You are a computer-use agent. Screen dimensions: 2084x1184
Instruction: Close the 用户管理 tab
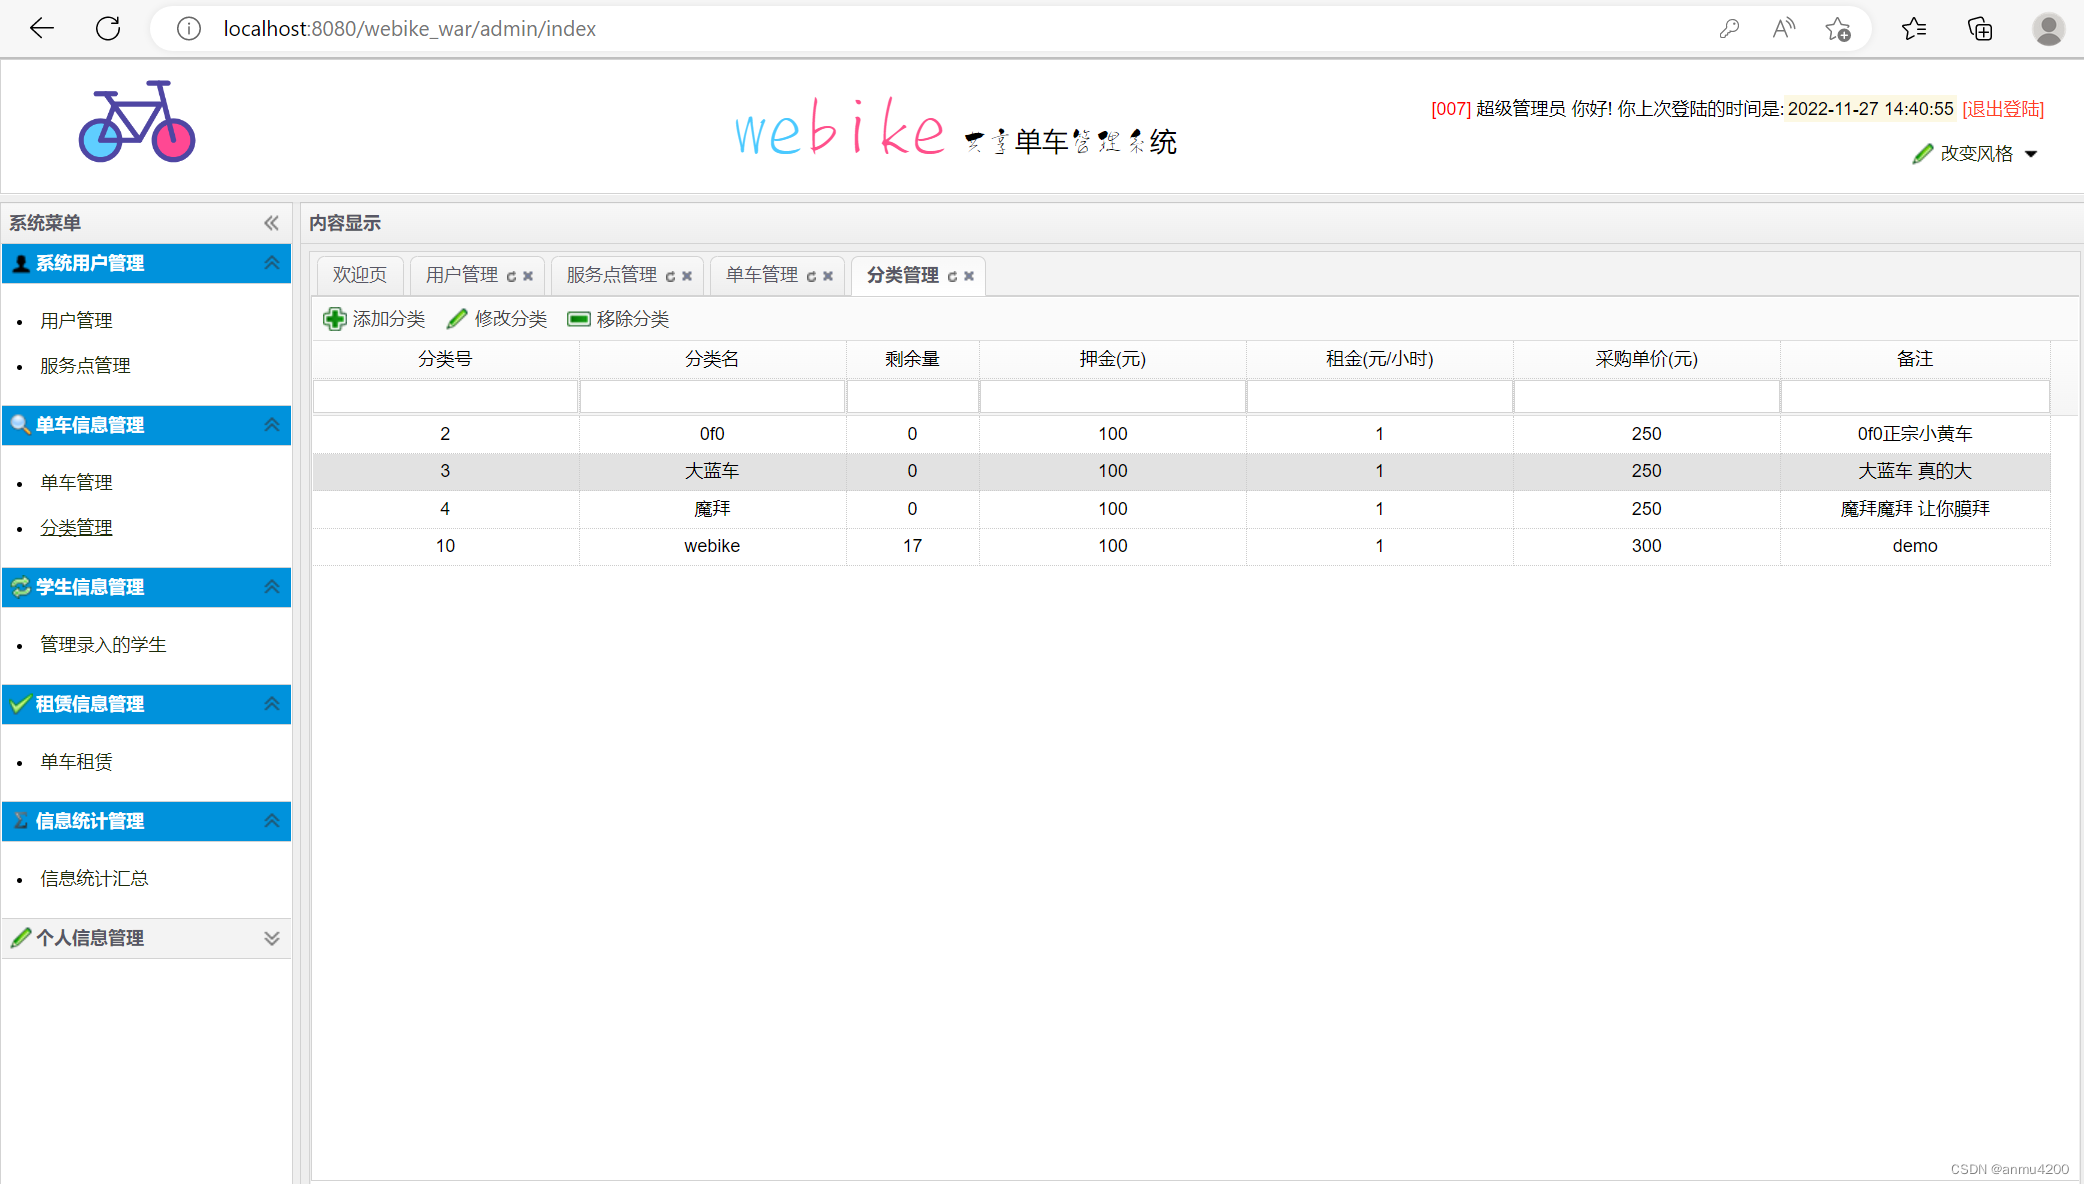coord(528,276)
